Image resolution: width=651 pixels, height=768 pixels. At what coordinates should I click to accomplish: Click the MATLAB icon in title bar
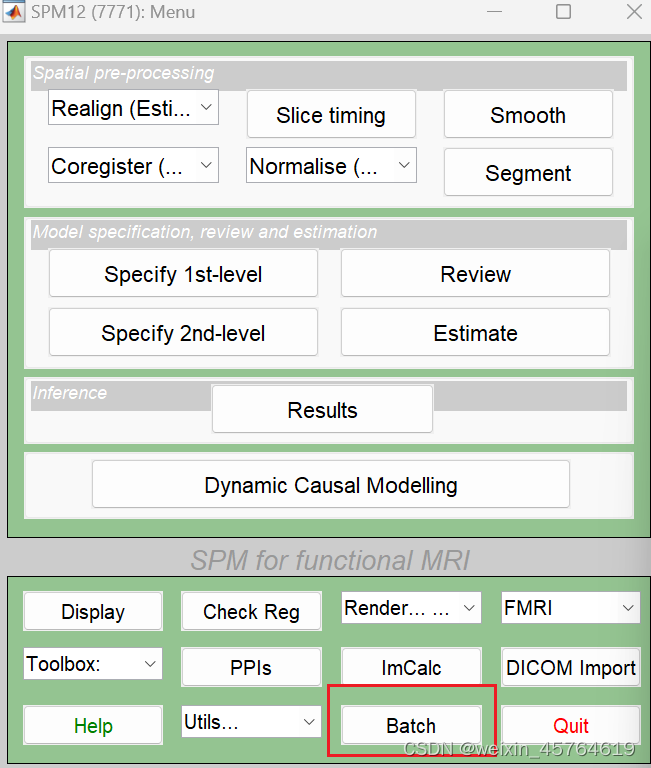click(x=13, y=12)
